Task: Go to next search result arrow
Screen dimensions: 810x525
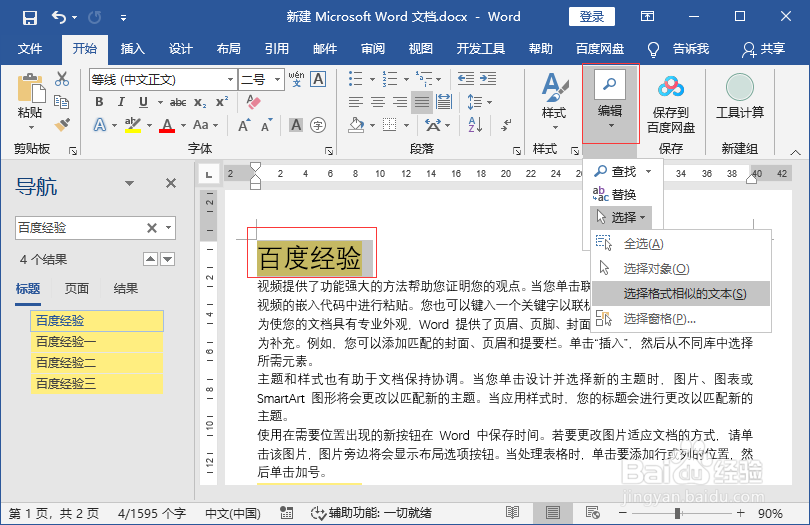Action: 168,259
